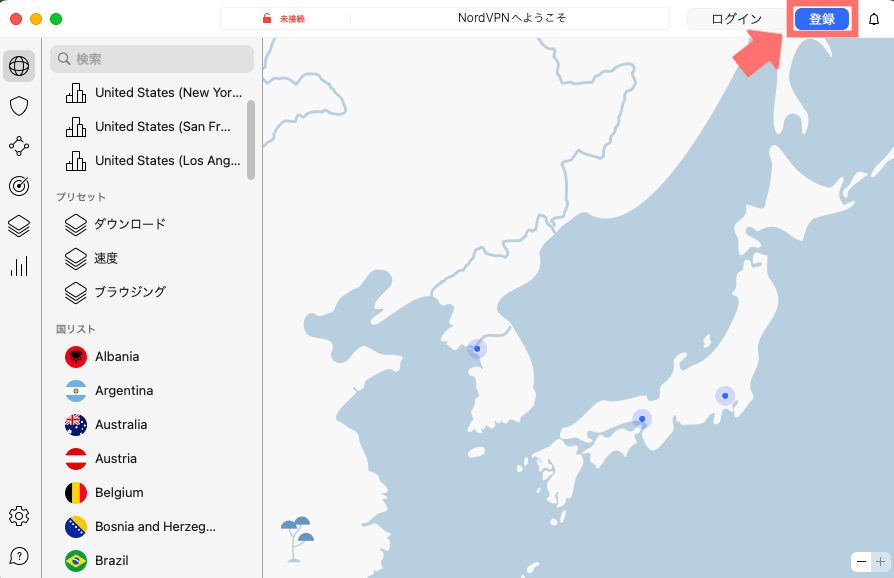Zoom out the map with minus button
Screen dimensions: 894x578
(x=861, y=561)
